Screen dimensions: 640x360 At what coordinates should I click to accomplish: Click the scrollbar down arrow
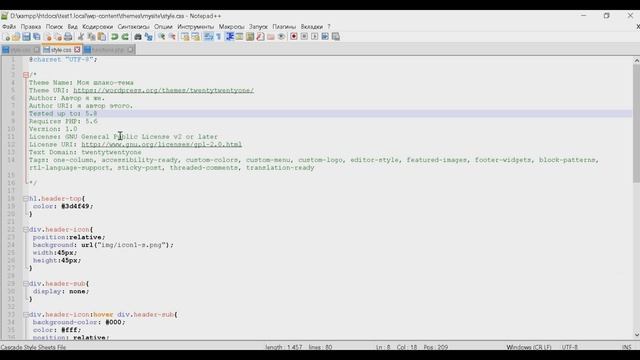(636, 335)
